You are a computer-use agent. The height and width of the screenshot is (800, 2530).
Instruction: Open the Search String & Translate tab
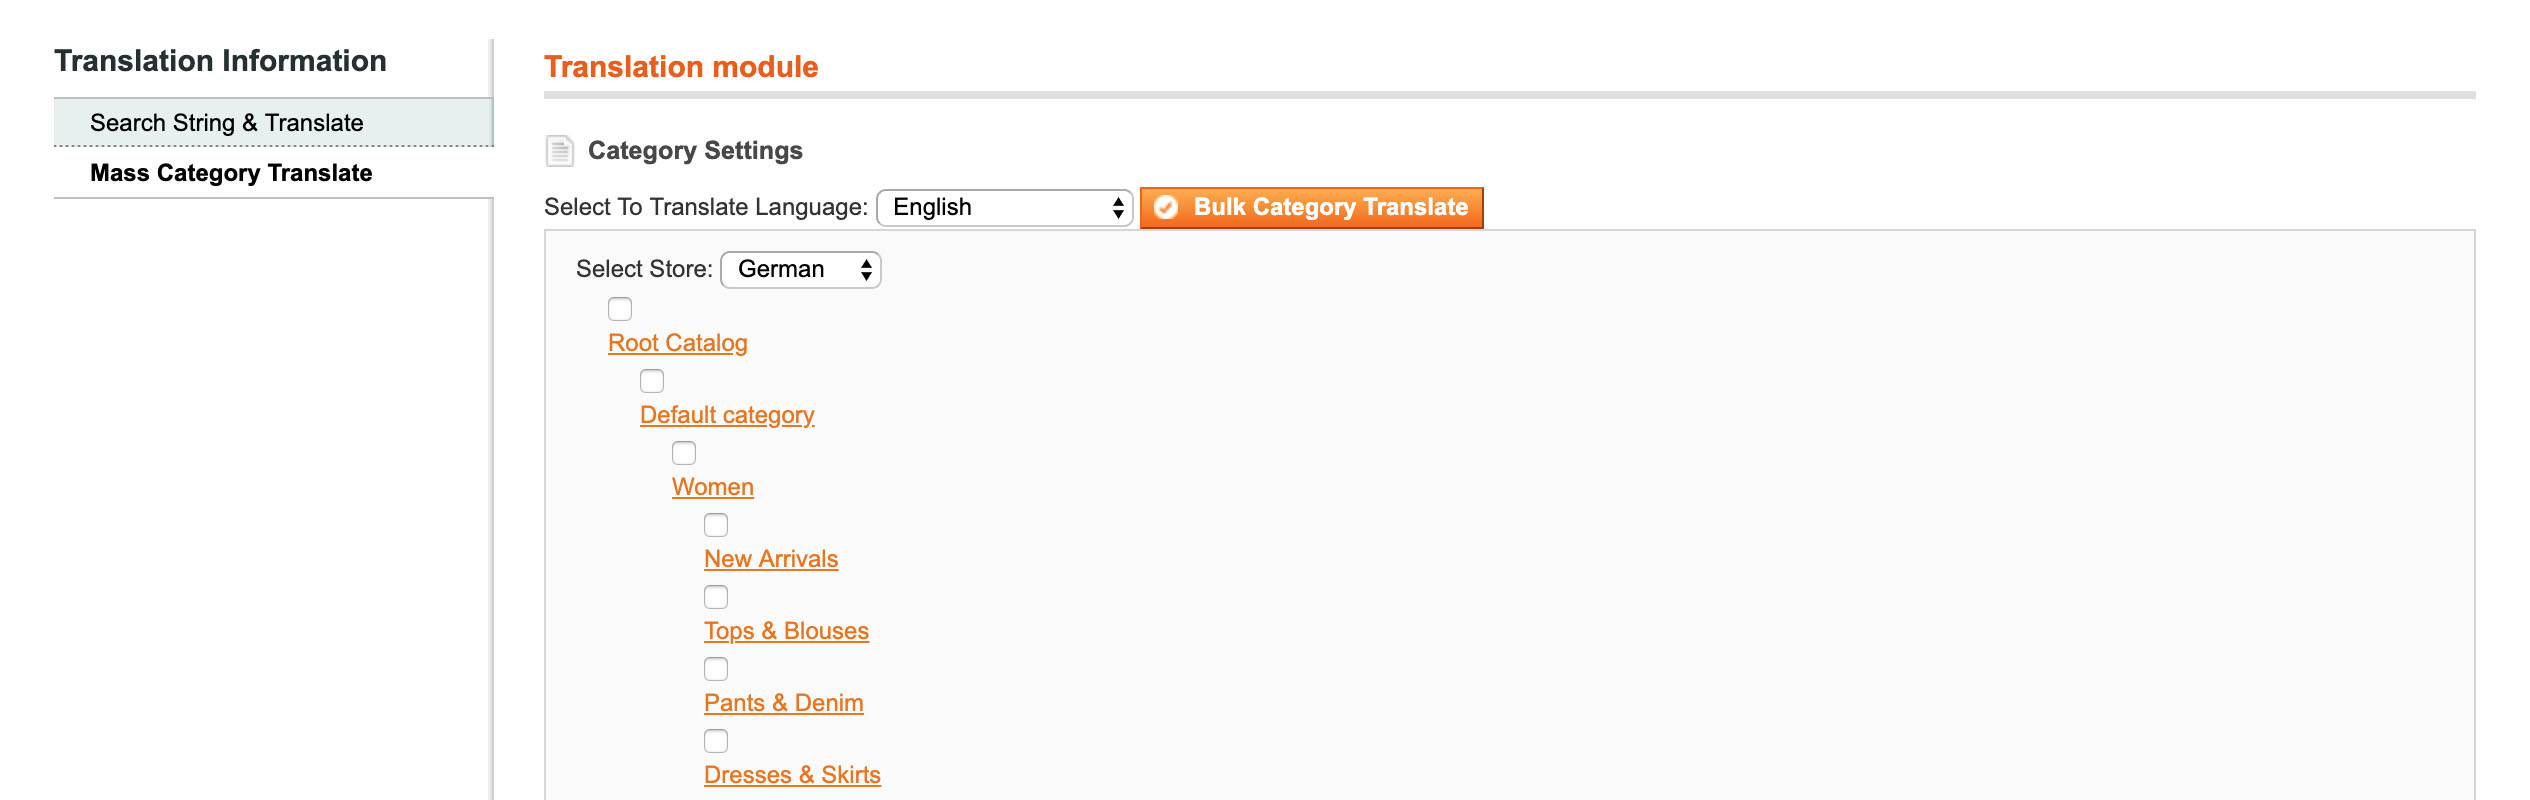click(227, 123)
